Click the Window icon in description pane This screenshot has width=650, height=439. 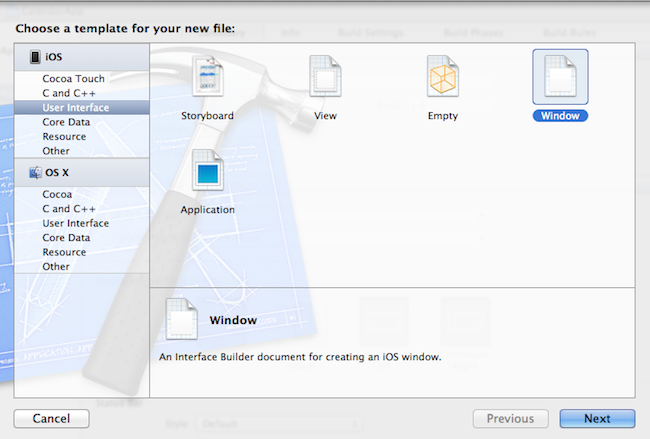point(182,319)
